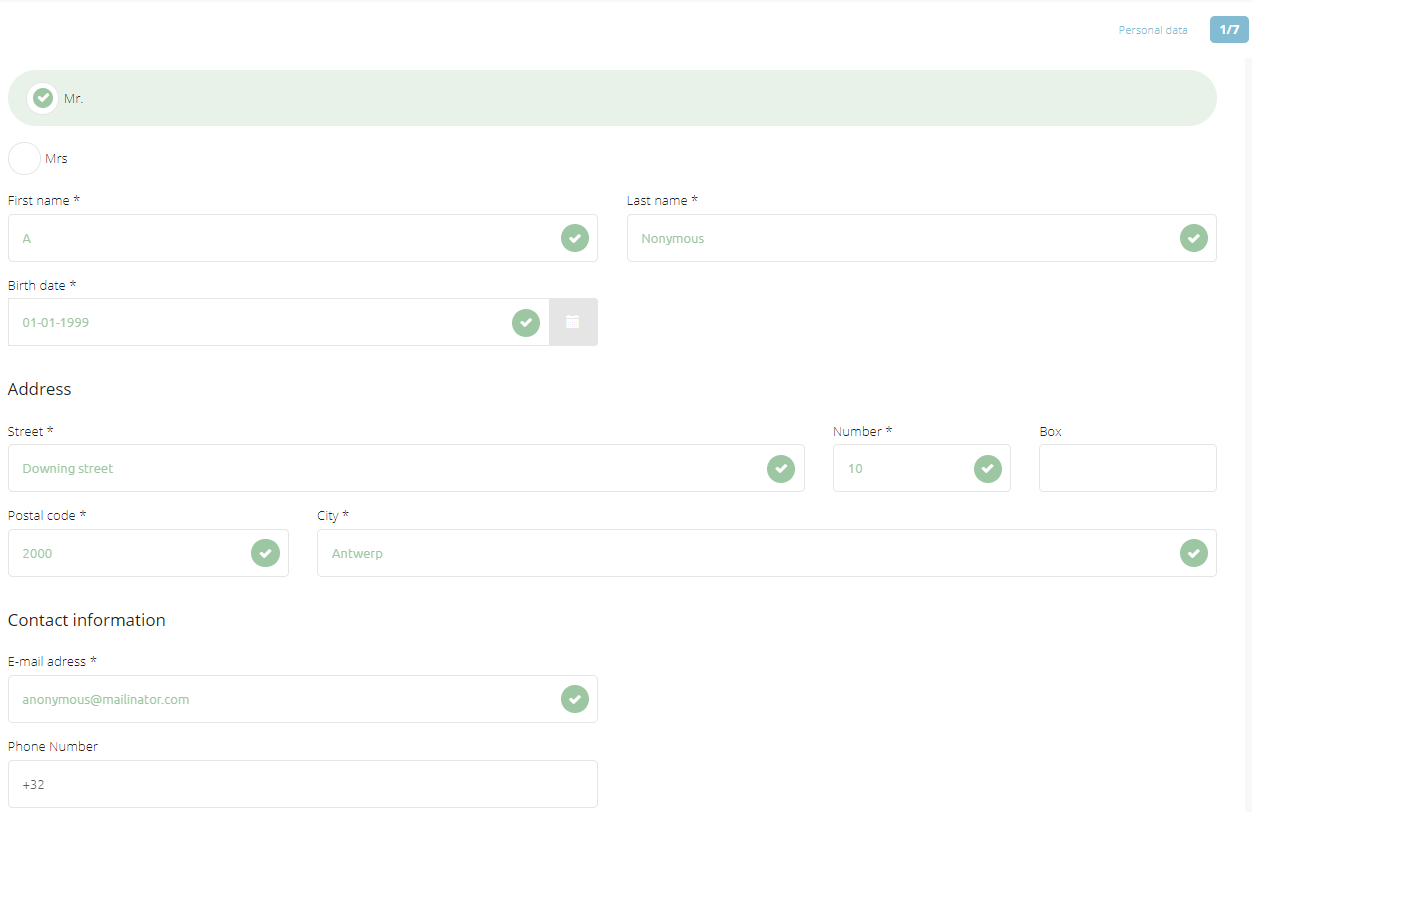
Task: Click the 1/7 step indicator badge
Action: tap(1229, 30)
